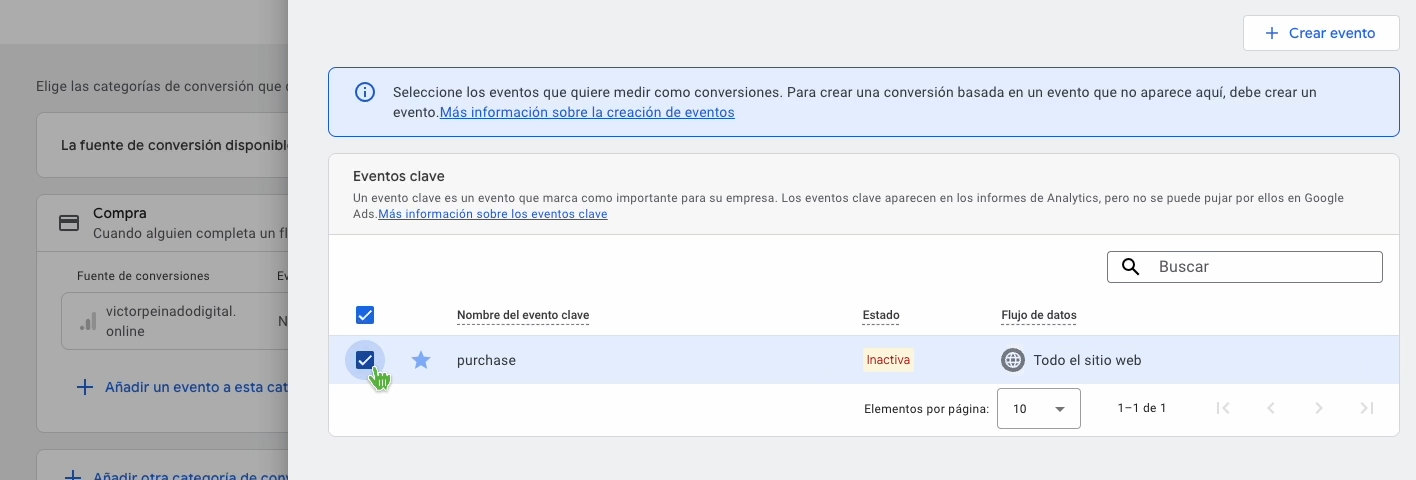Go to the next page of events
Image resolution: width=1416 pixels, height=480 pixels.
(x=1319, y=408)
